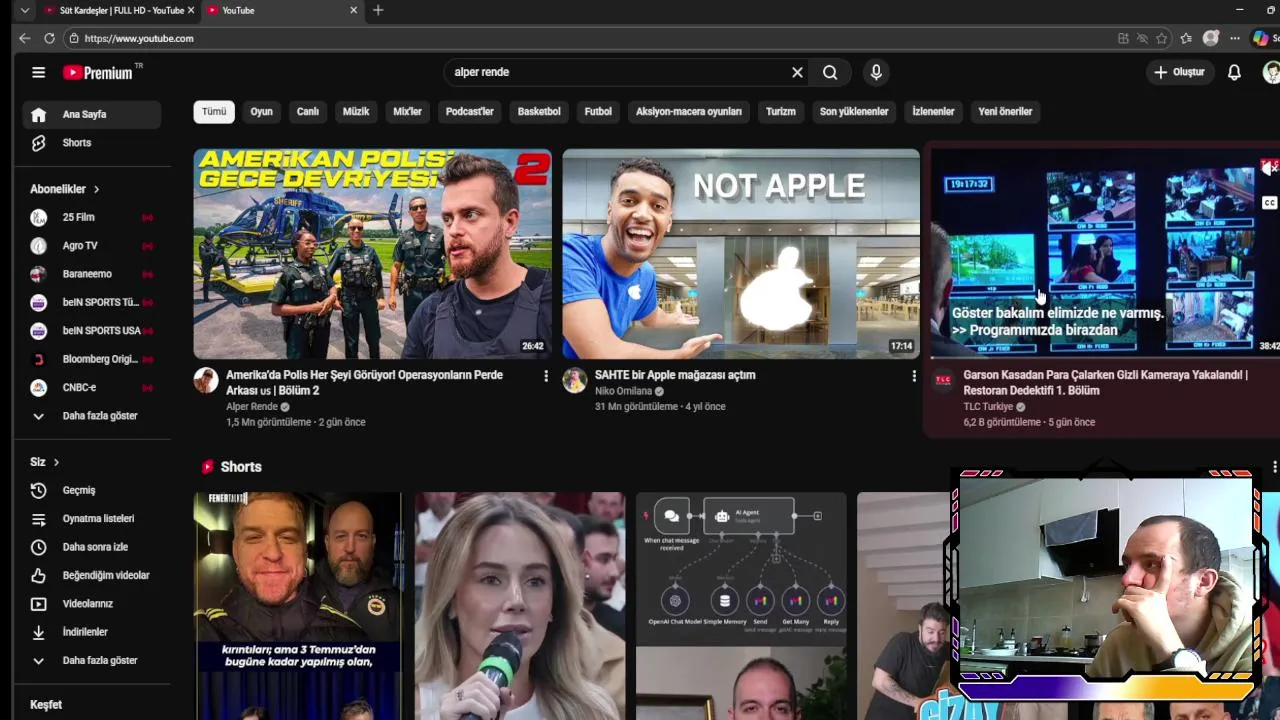The width and height of the screenshot is (1280, 720).
Task: Expand Daha fazla göster under Siz
Action: click(x=92, y=660)
